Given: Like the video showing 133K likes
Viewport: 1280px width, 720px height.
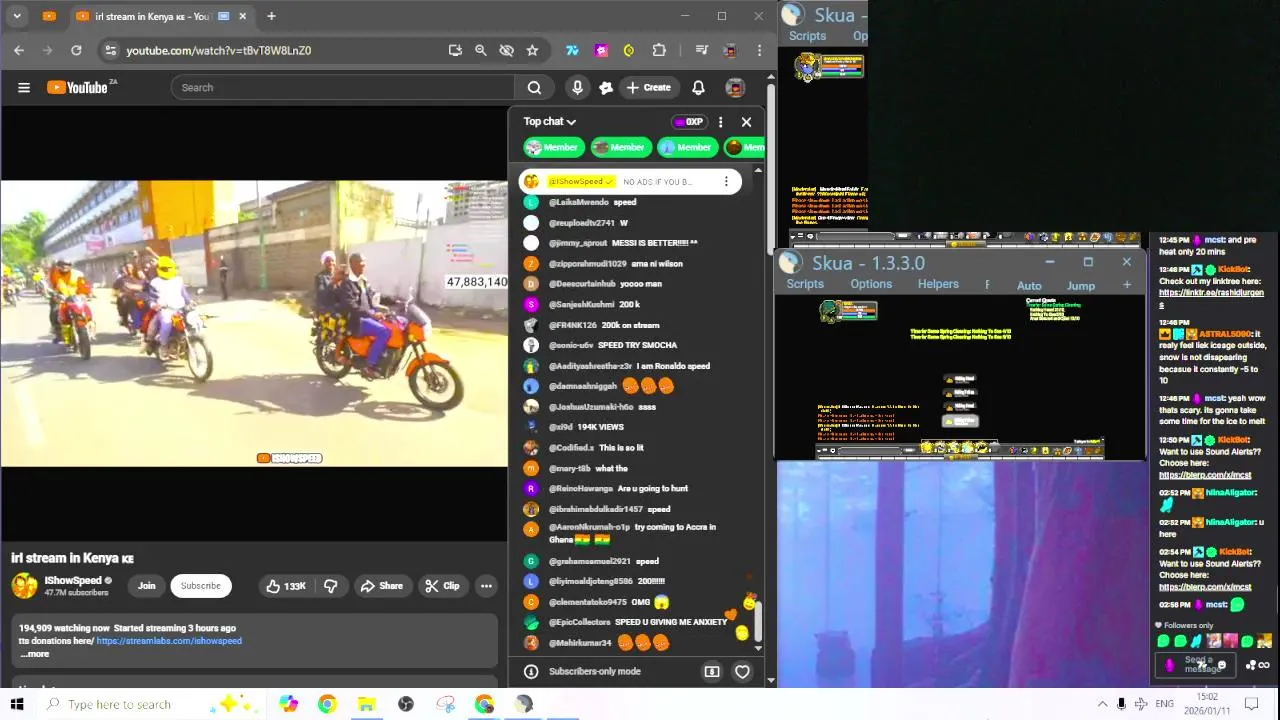Looking at the screenshot, I should click(x=285, y=586).
